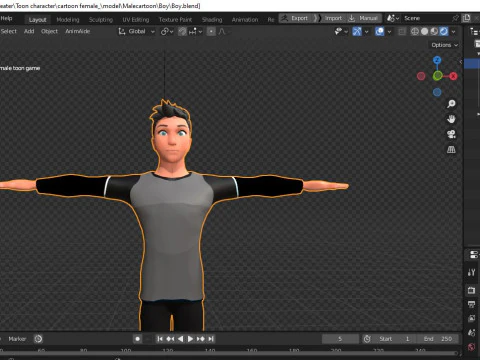The height and width of the screenshot is (360, 480).
Task: Click the current frame field showing 5
Action: click(x=340, y=339)
